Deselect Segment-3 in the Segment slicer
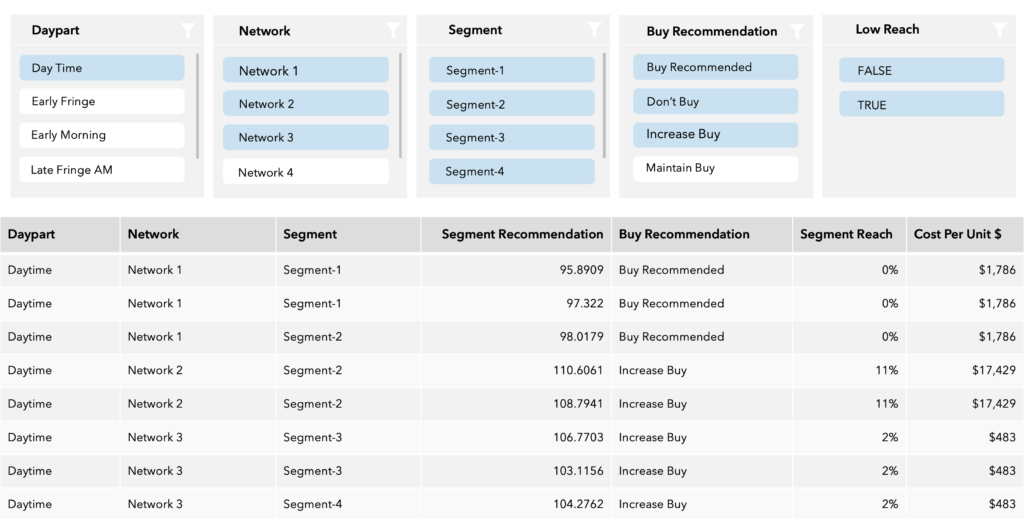This screenshot has width=1024, height=519. (x=512, y=138)
